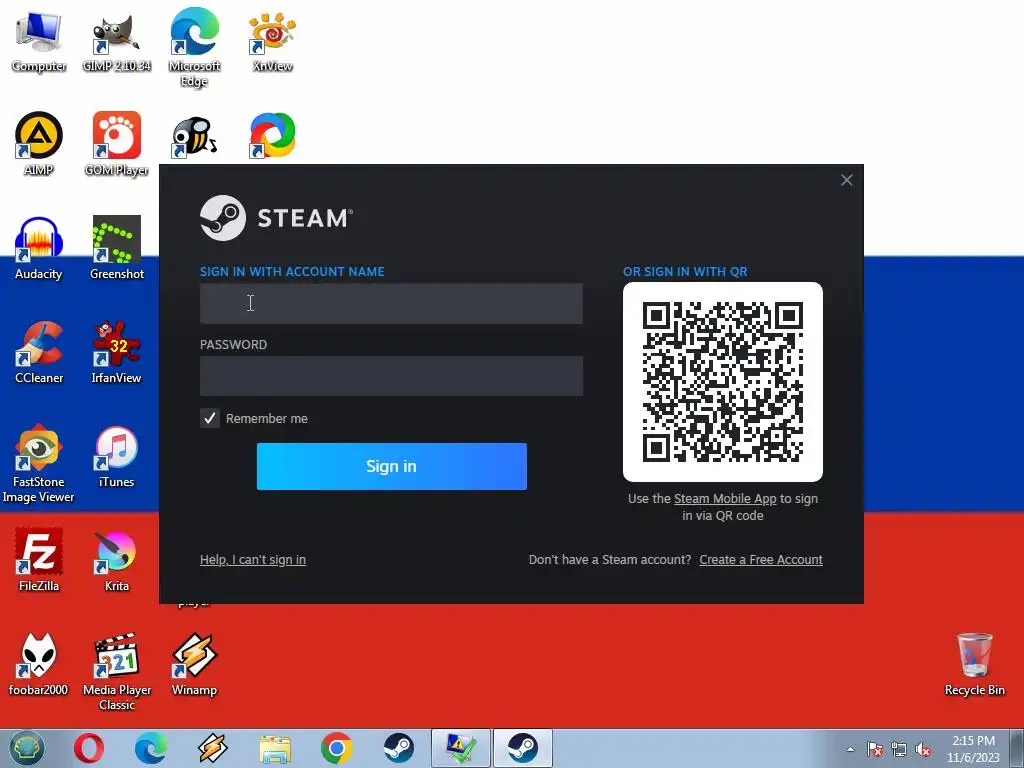Select the foobar2000 desktop shortcut
Image resolution: width=1024 pixels, height=768 pixels.
point(39,664)
